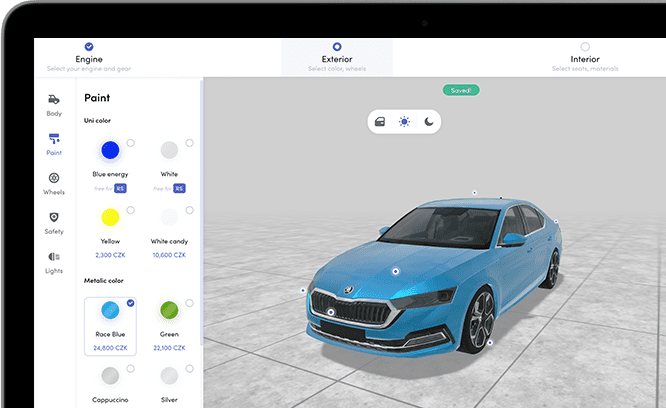Select the Green metallic radio button
Viewport: 666px width, 408px height.
pos(189,303)
